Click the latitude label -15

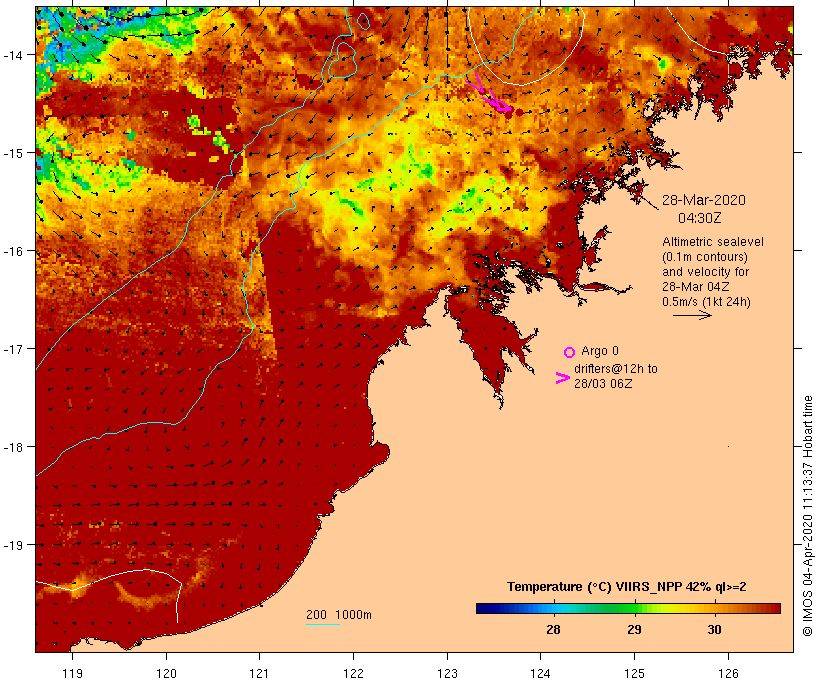point(13,153)
